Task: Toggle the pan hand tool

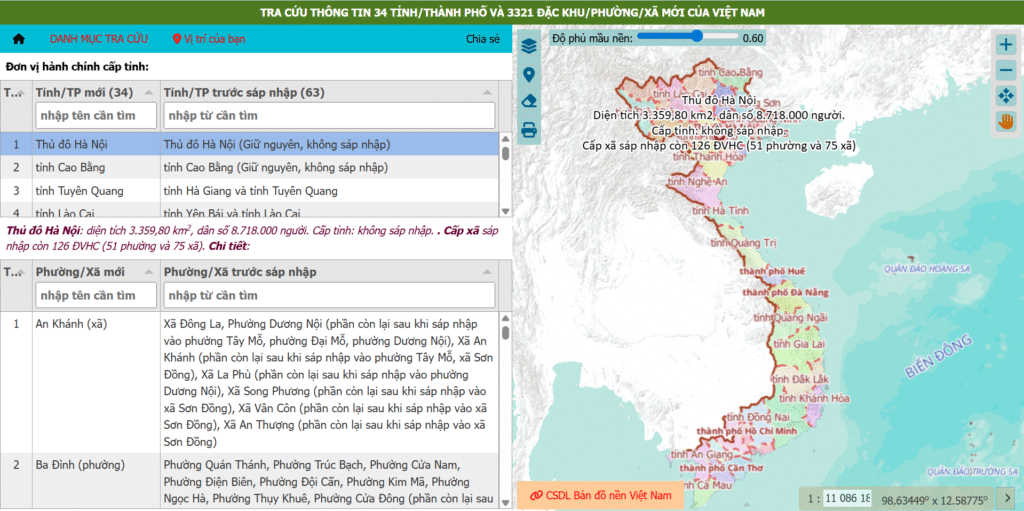Action: coord(1006,122)
